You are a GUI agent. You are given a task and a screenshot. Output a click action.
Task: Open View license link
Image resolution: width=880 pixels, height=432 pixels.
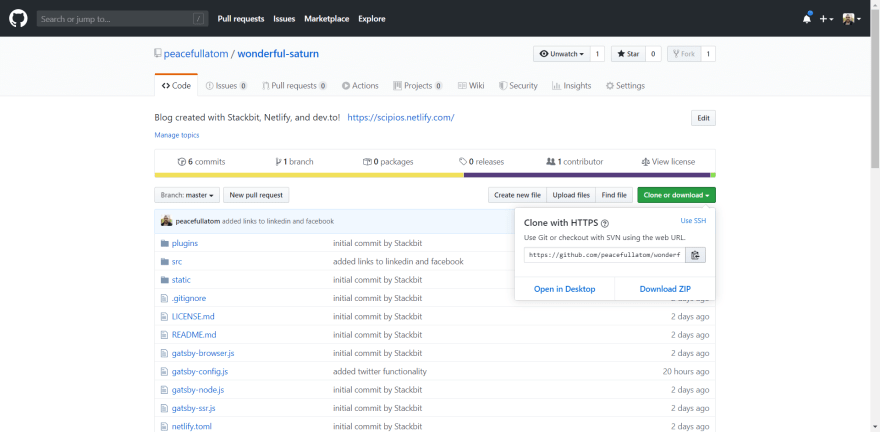pos(668,162)
